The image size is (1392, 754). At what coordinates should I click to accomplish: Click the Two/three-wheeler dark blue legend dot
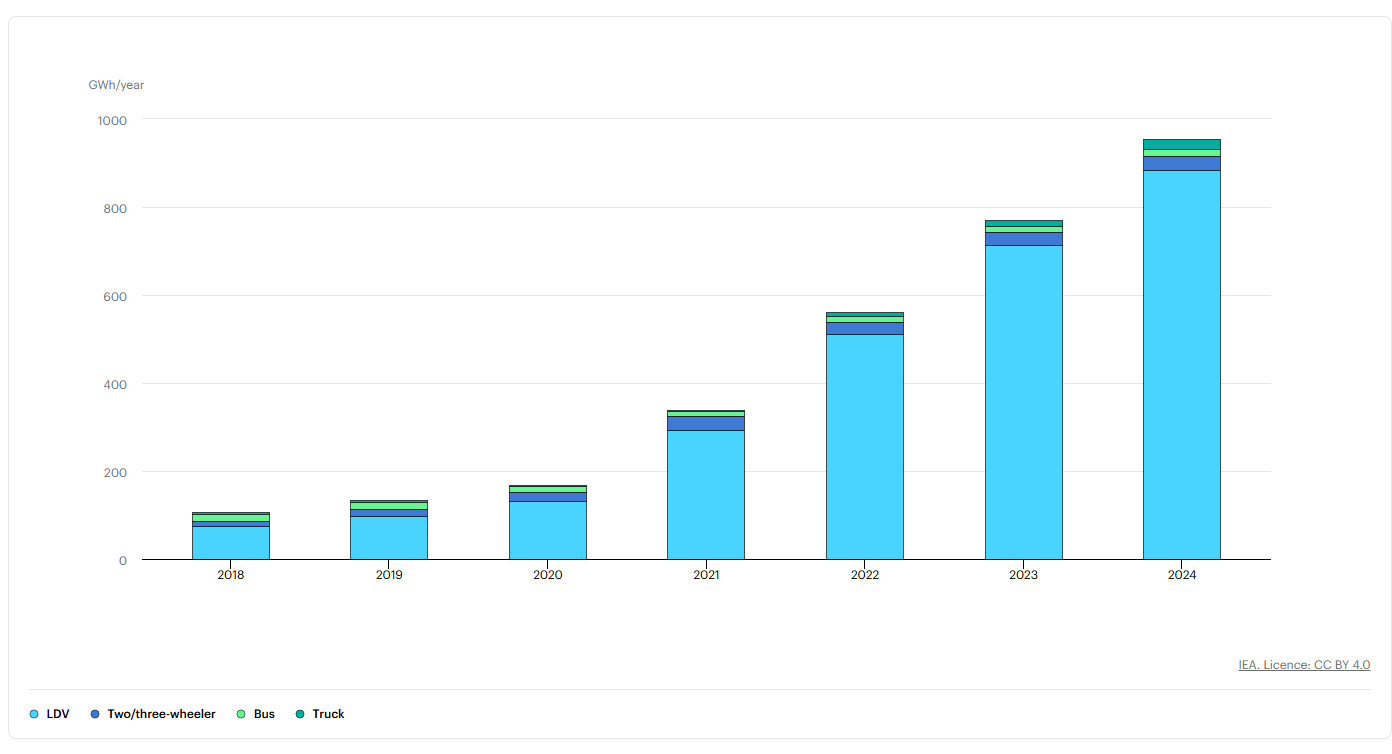[95, 714]
